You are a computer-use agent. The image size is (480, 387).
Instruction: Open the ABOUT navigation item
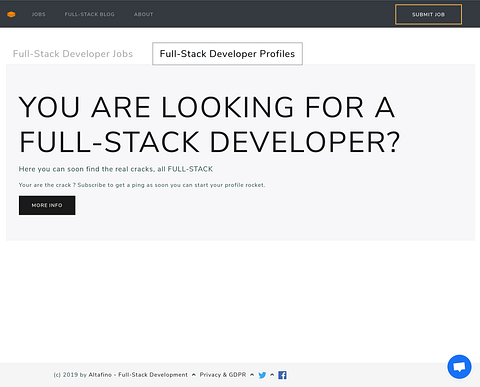coord(144,14)
